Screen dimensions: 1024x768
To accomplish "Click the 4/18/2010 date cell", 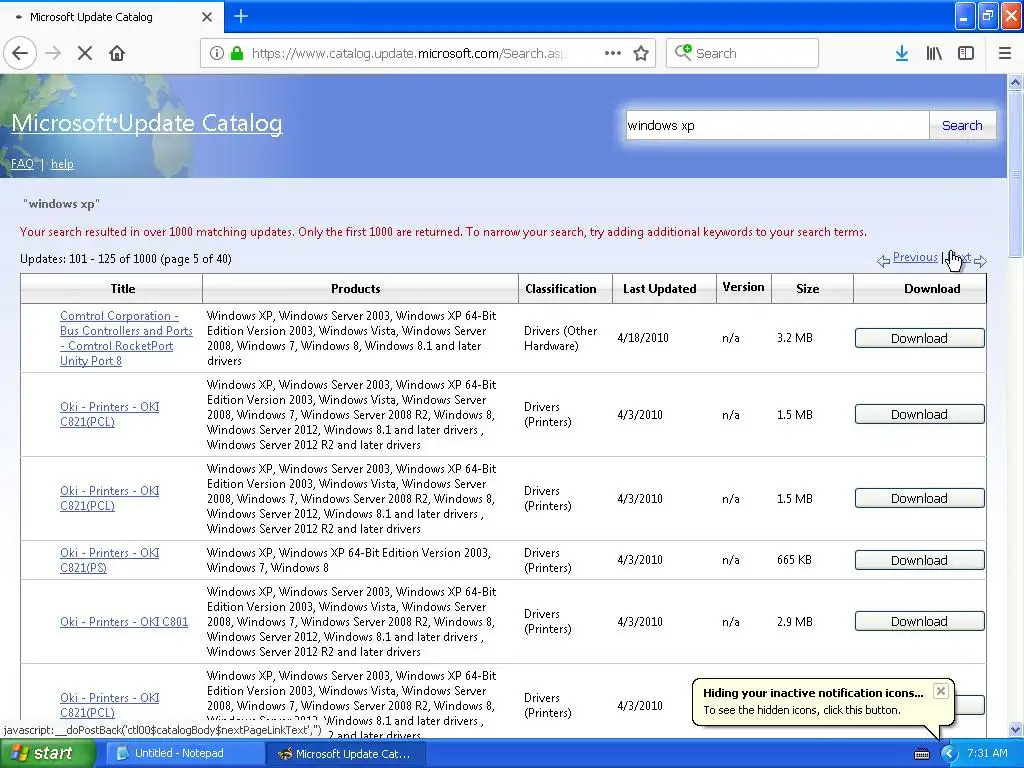I will (643, 338).
